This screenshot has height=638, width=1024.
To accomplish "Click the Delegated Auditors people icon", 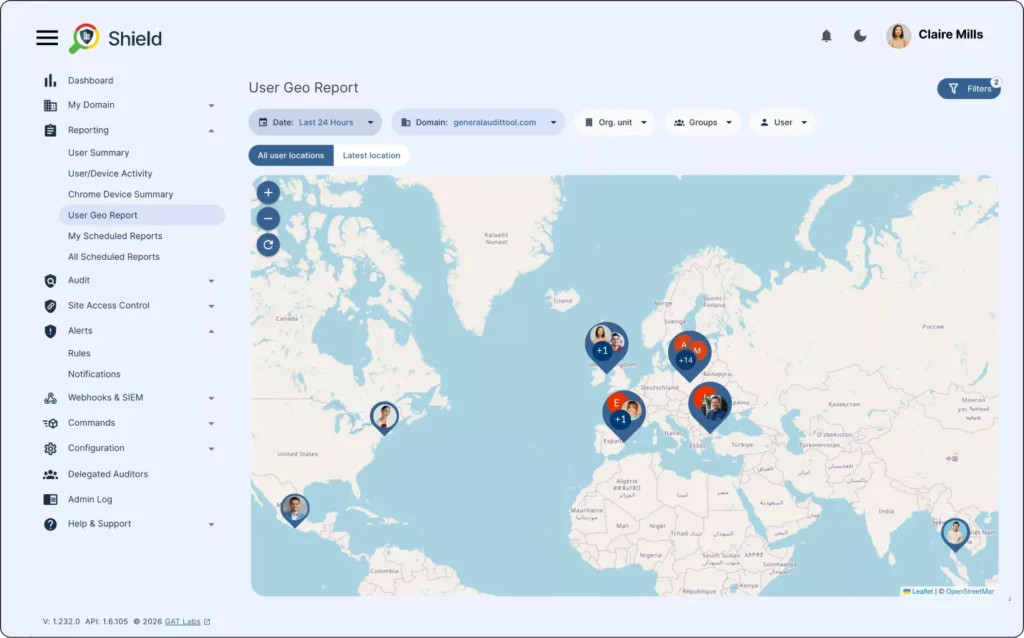I will coord(51,473).
